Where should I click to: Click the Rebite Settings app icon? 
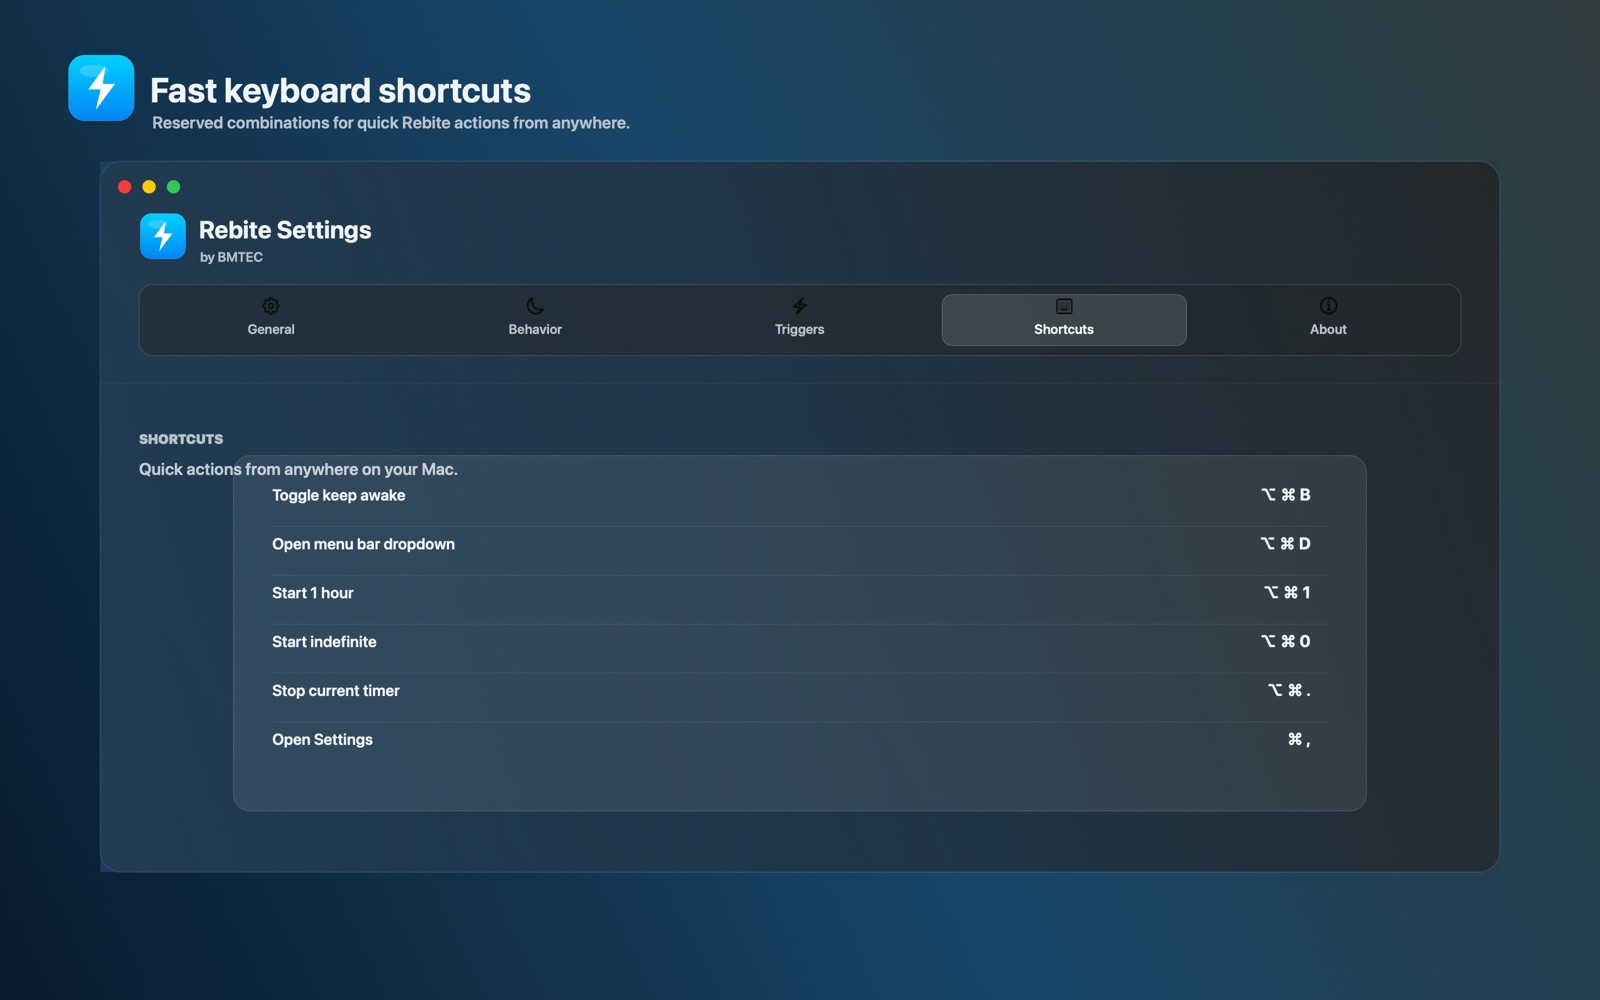162,237
